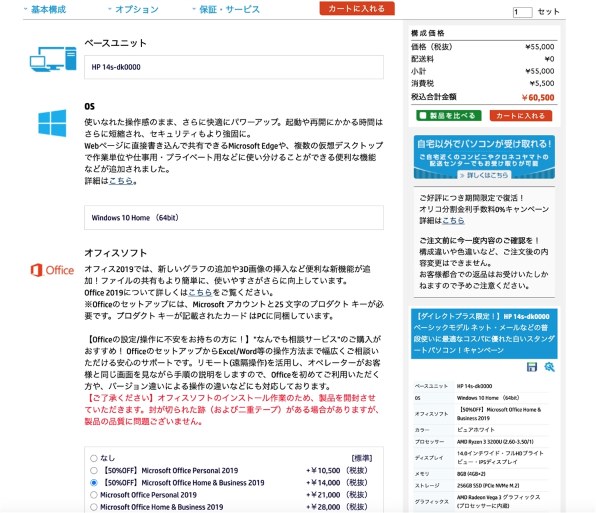596x513 pixels.
Task: Click the +¥14,000 (税抜) price
Action: tap(337, 483)
